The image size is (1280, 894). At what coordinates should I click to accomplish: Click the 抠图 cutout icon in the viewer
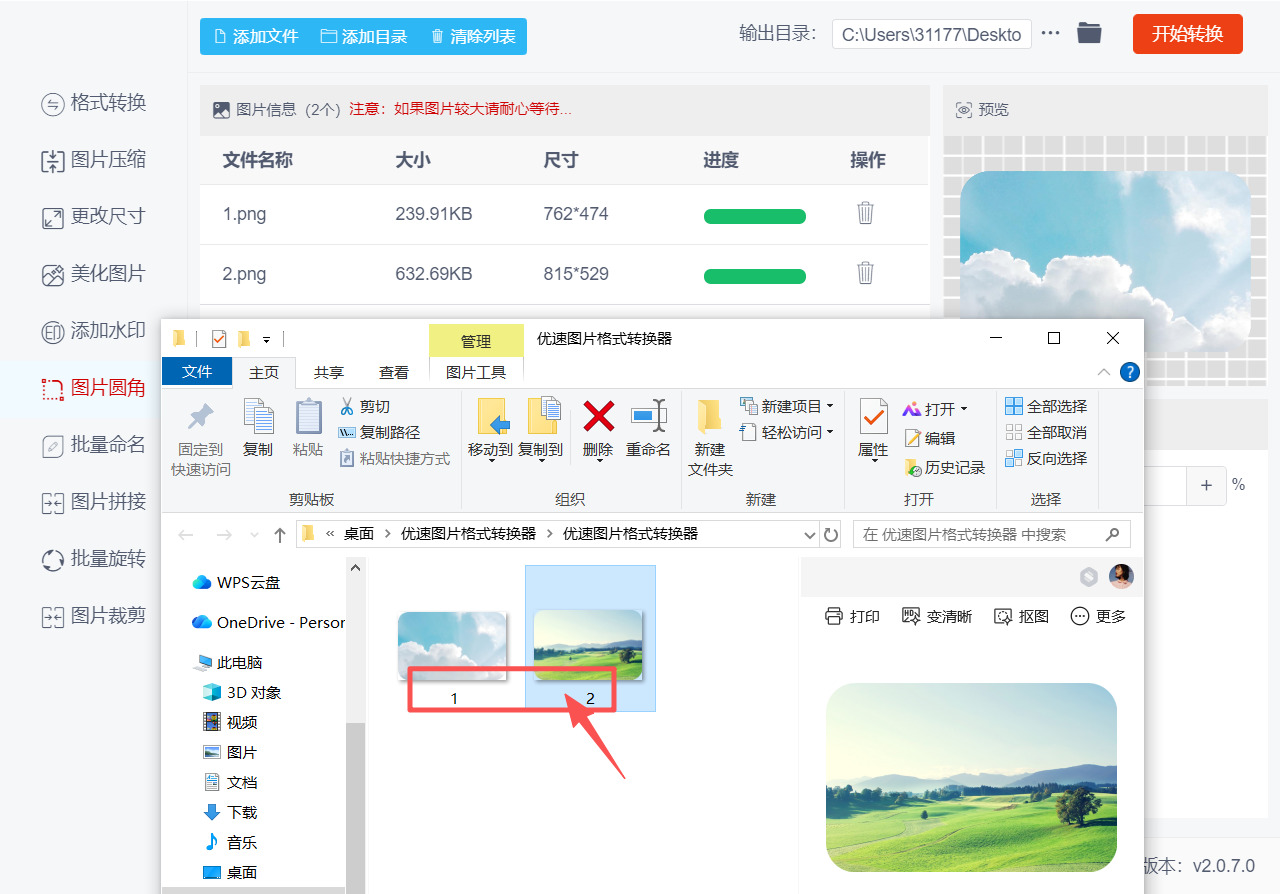coord(1021,617)
